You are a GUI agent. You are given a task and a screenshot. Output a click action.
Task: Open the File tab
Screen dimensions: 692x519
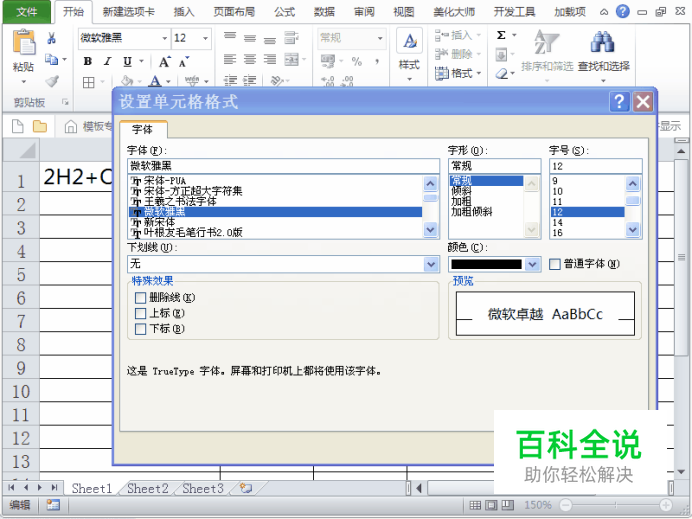[x=26, y=12]
